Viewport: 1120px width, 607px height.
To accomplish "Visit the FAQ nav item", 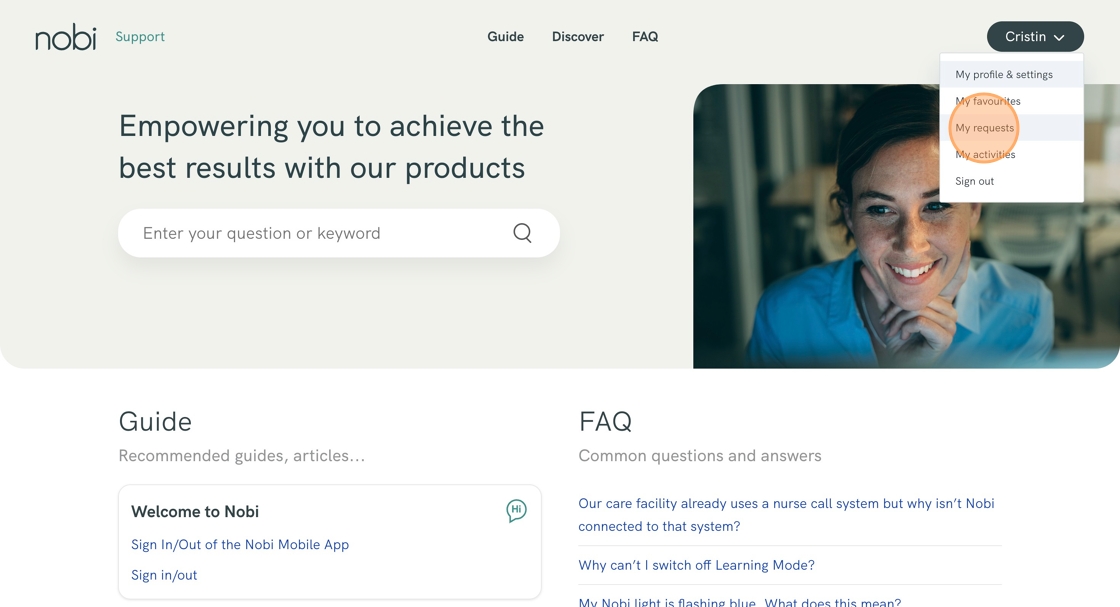I will (645, 36).
